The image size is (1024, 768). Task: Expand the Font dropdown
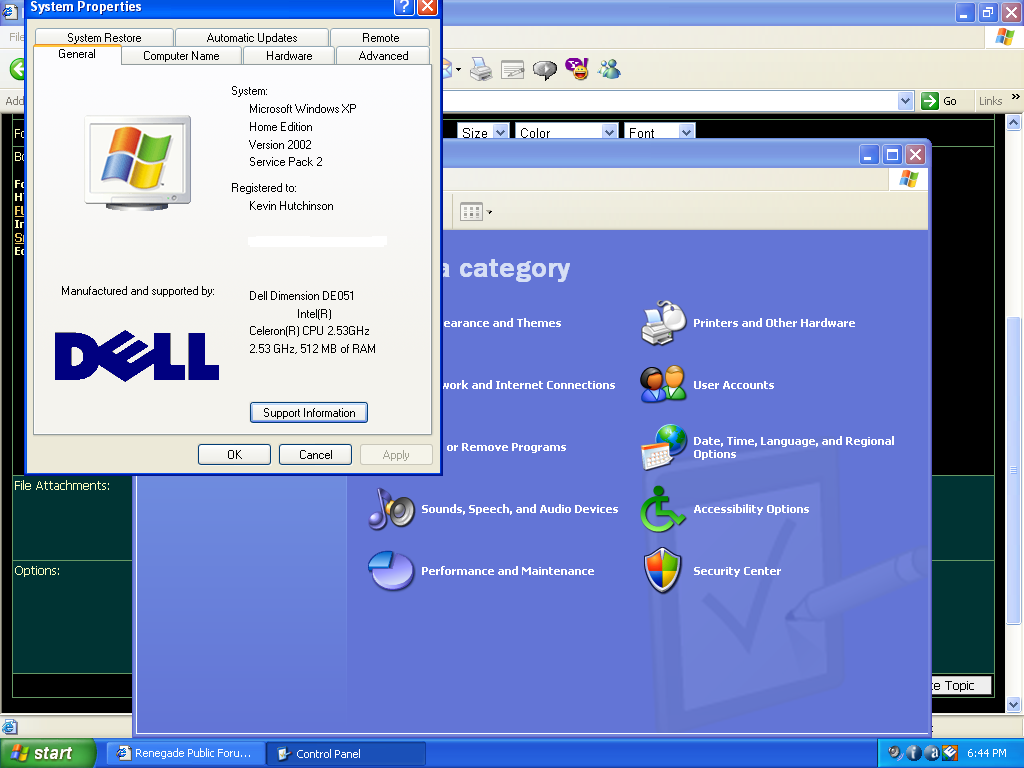pyautogui.click(x=686, y=132)
